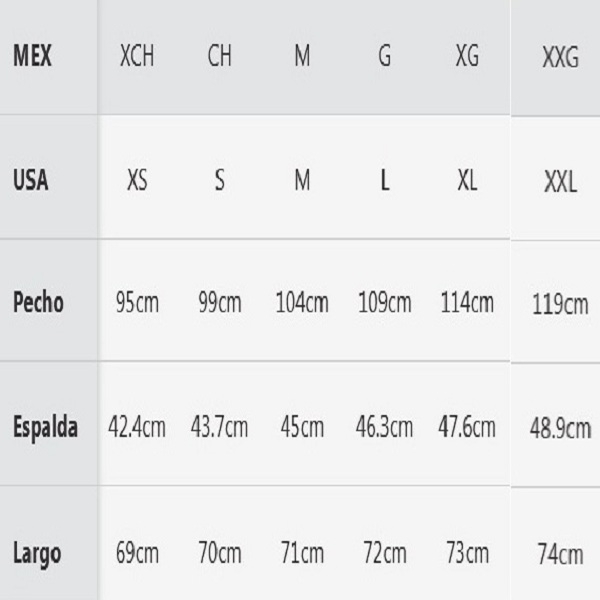
Task: Click the bold L size cell
Action: point(385,181)
